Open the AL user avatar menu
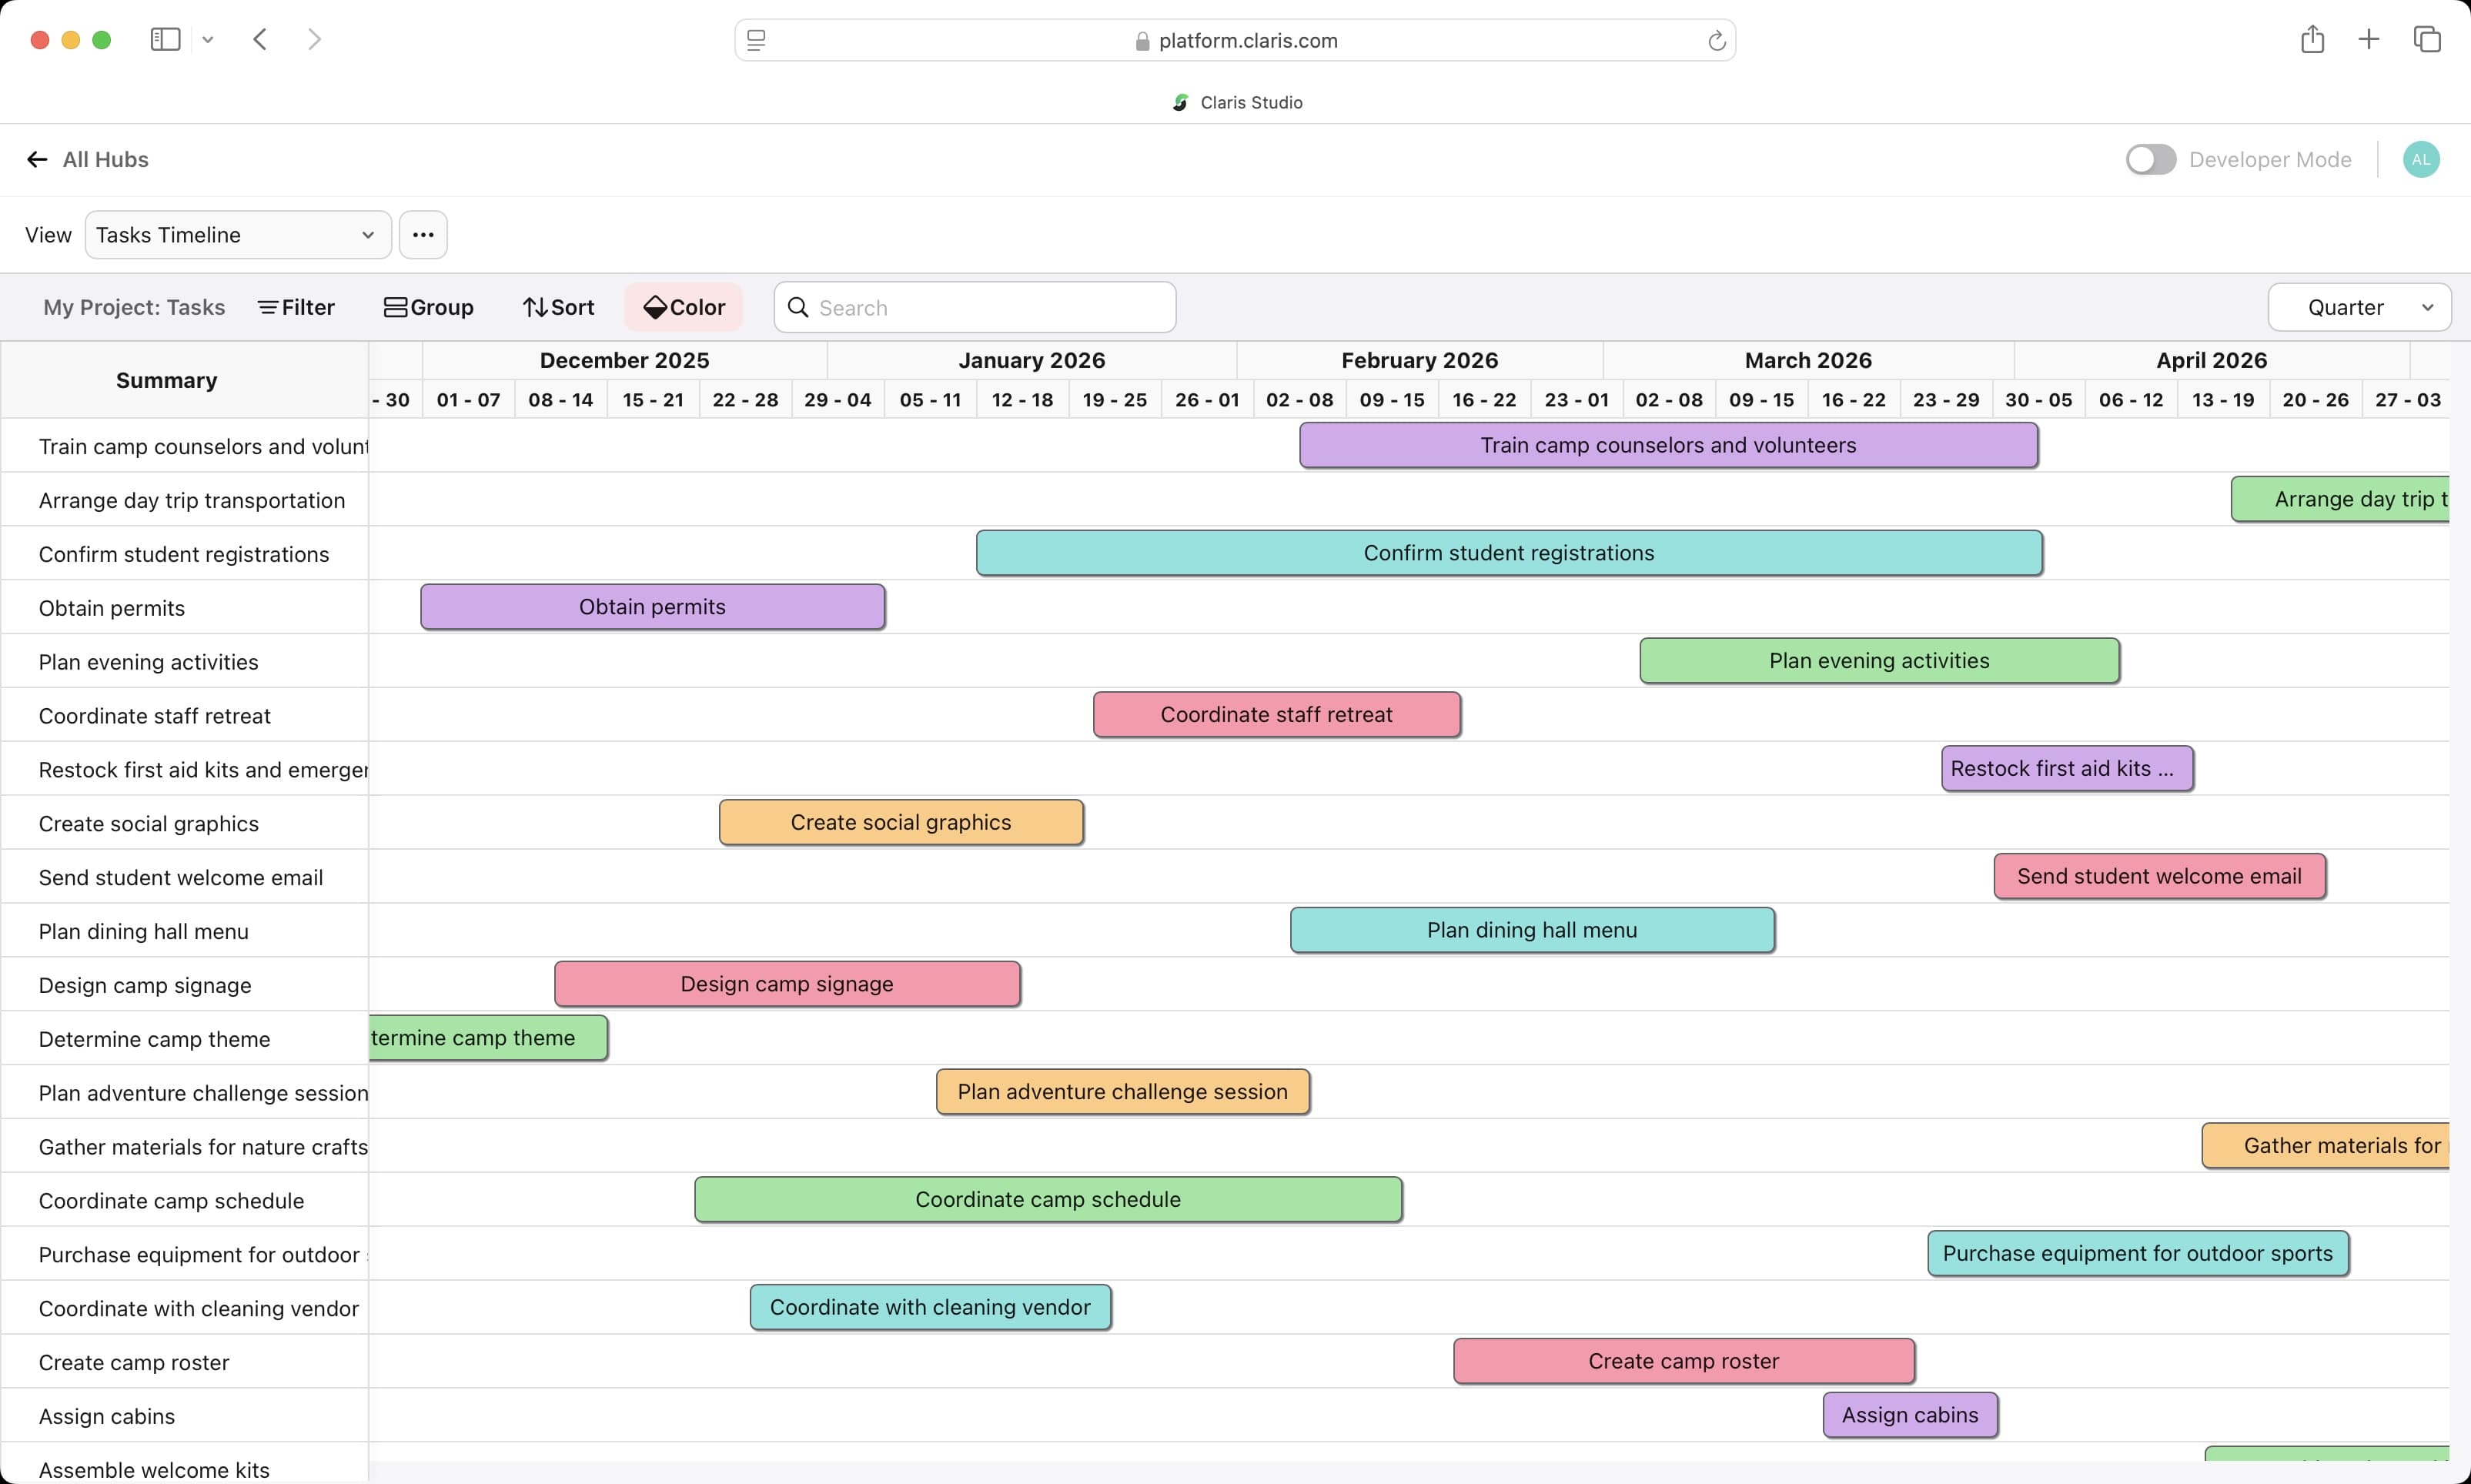Viewport: 2471px width, 1484px height. pos(2421,160)
